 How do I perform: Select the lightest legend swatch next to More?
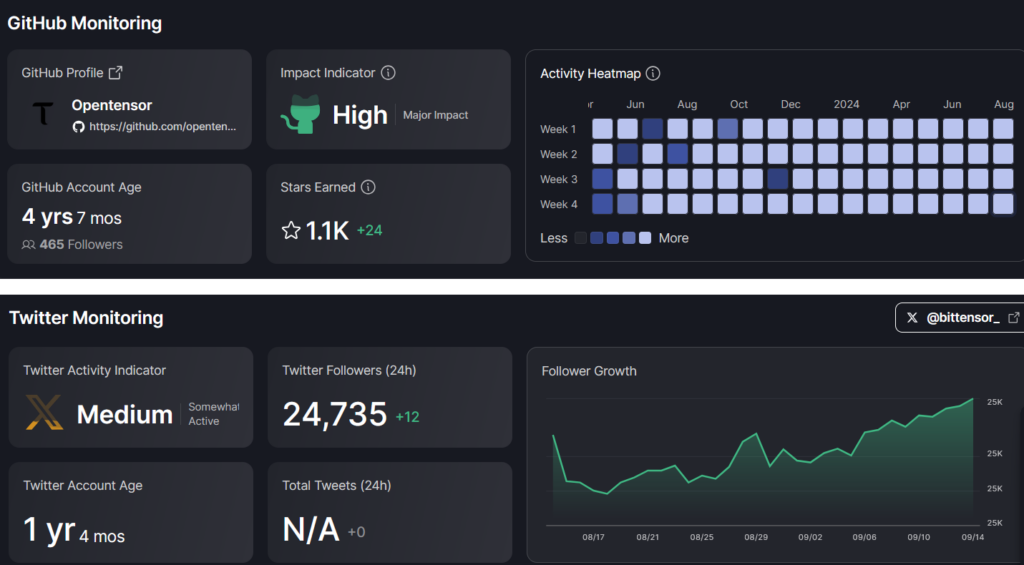645,238
